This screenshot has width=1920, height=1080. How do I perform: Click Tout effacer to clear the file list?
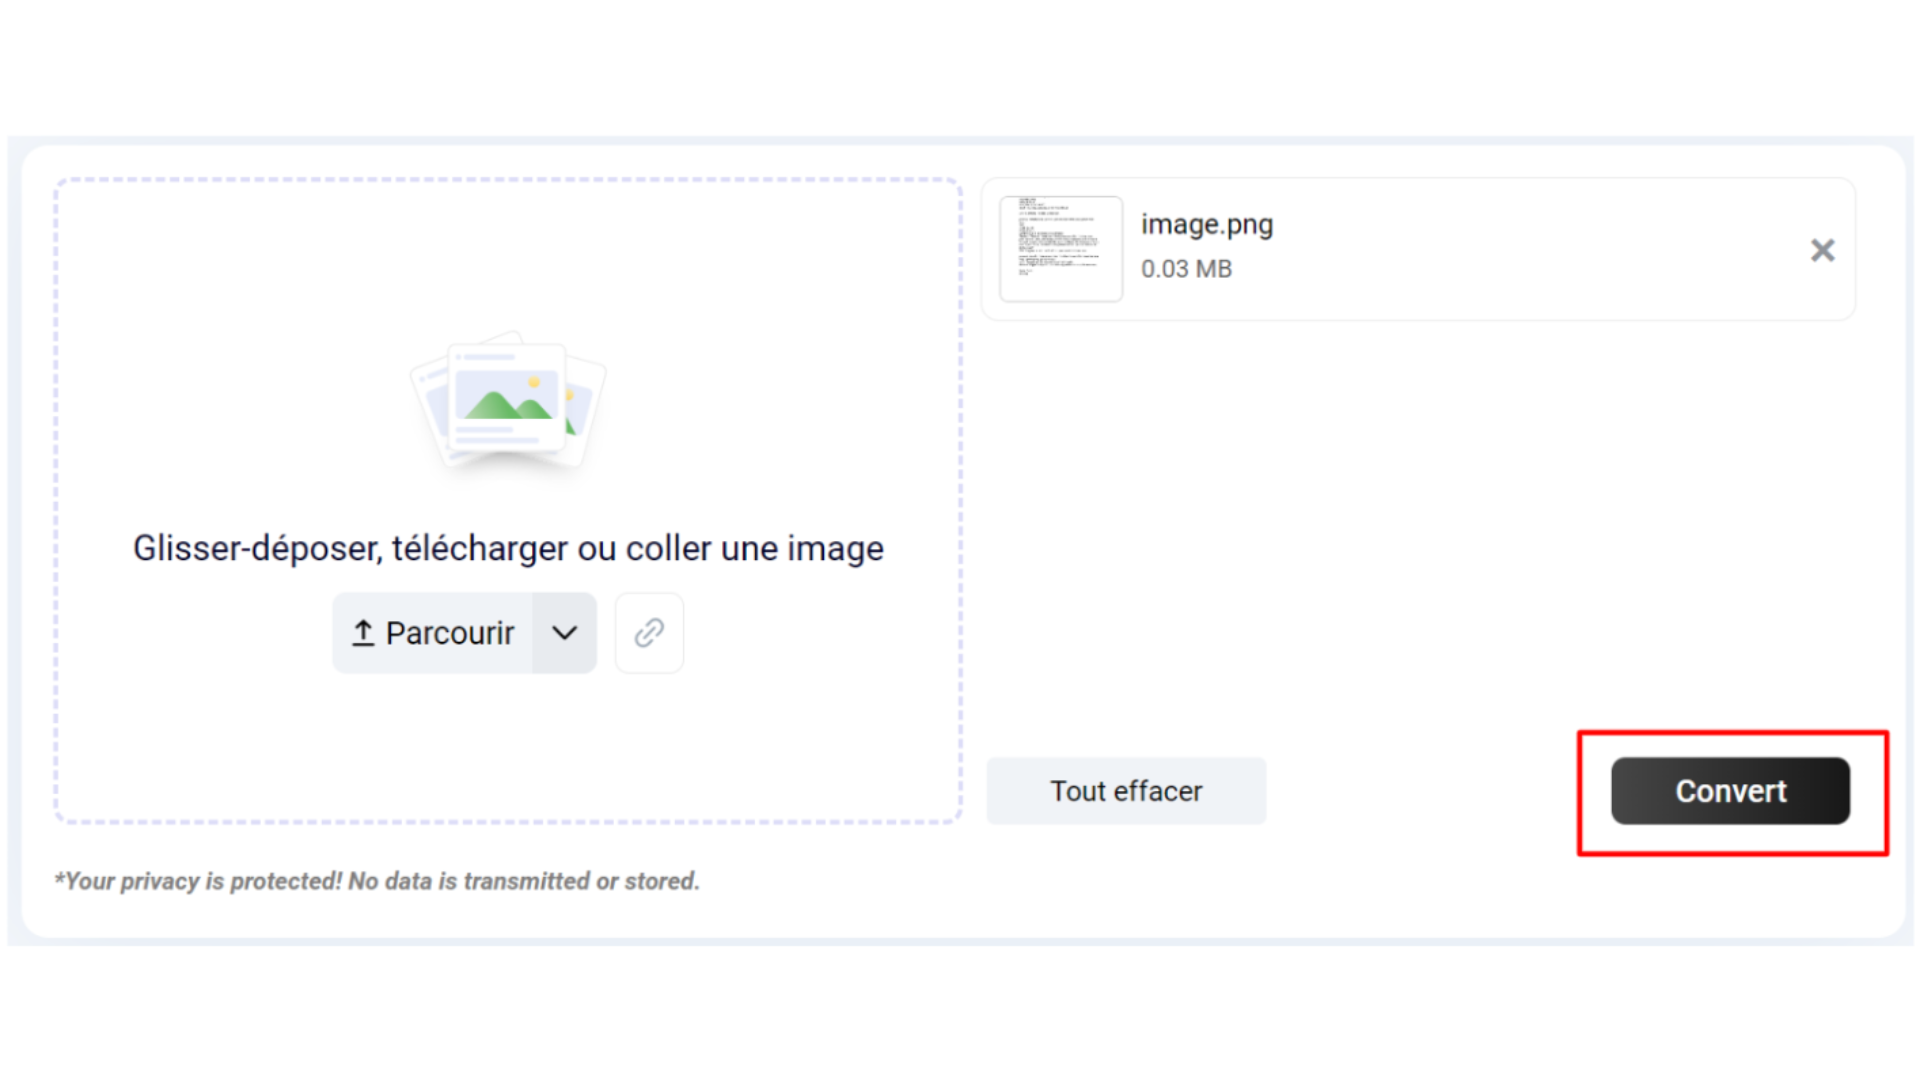tap(1125, 790)
